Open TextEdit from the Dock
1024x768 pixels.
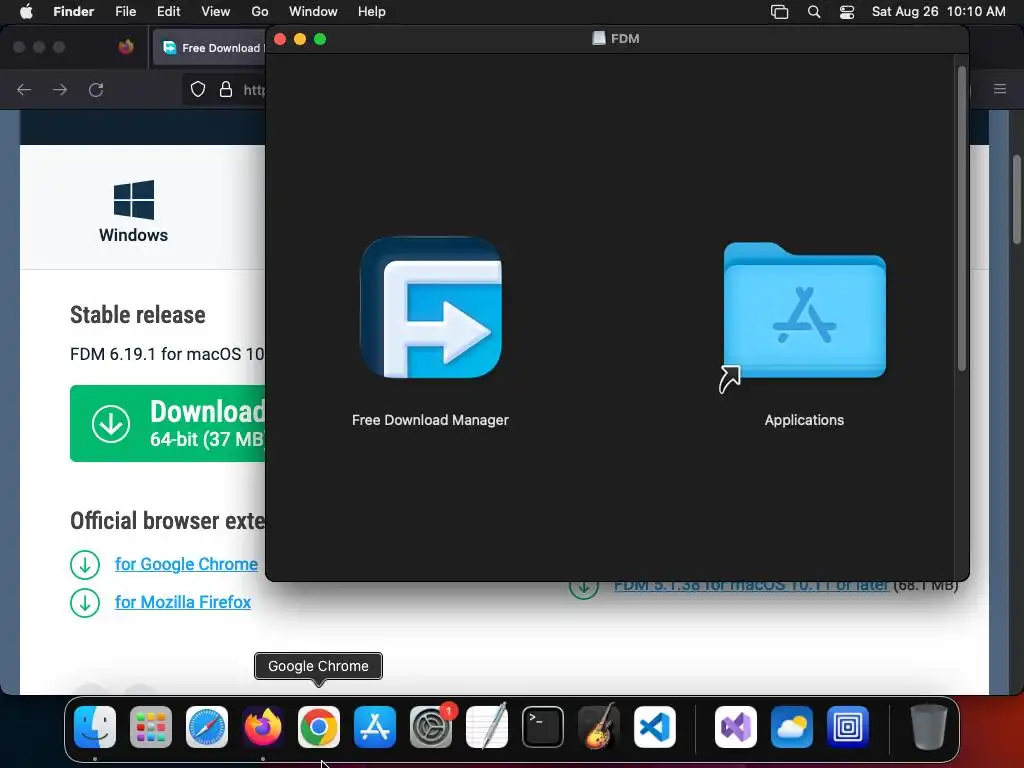487,727
